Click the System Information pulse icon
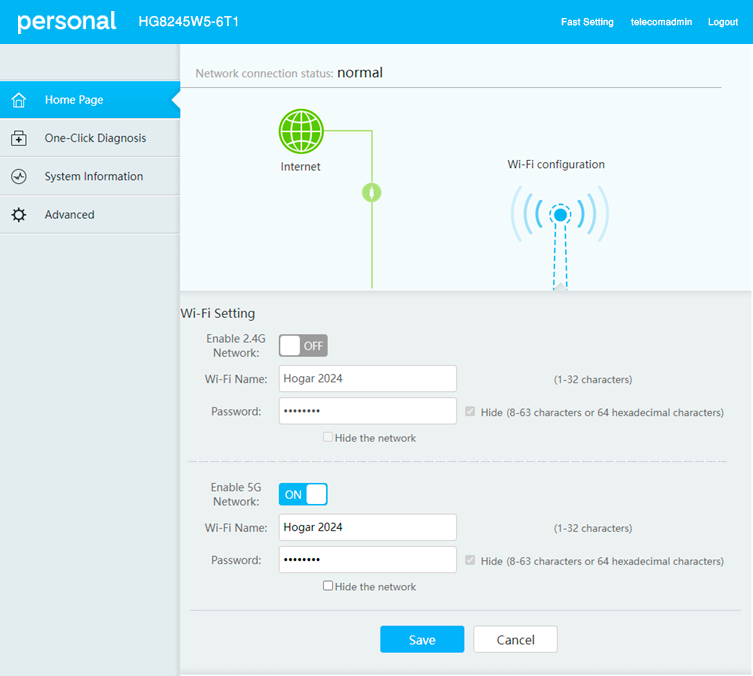The width and height of the screenshot is (753, 676). (x=18, y=177)
